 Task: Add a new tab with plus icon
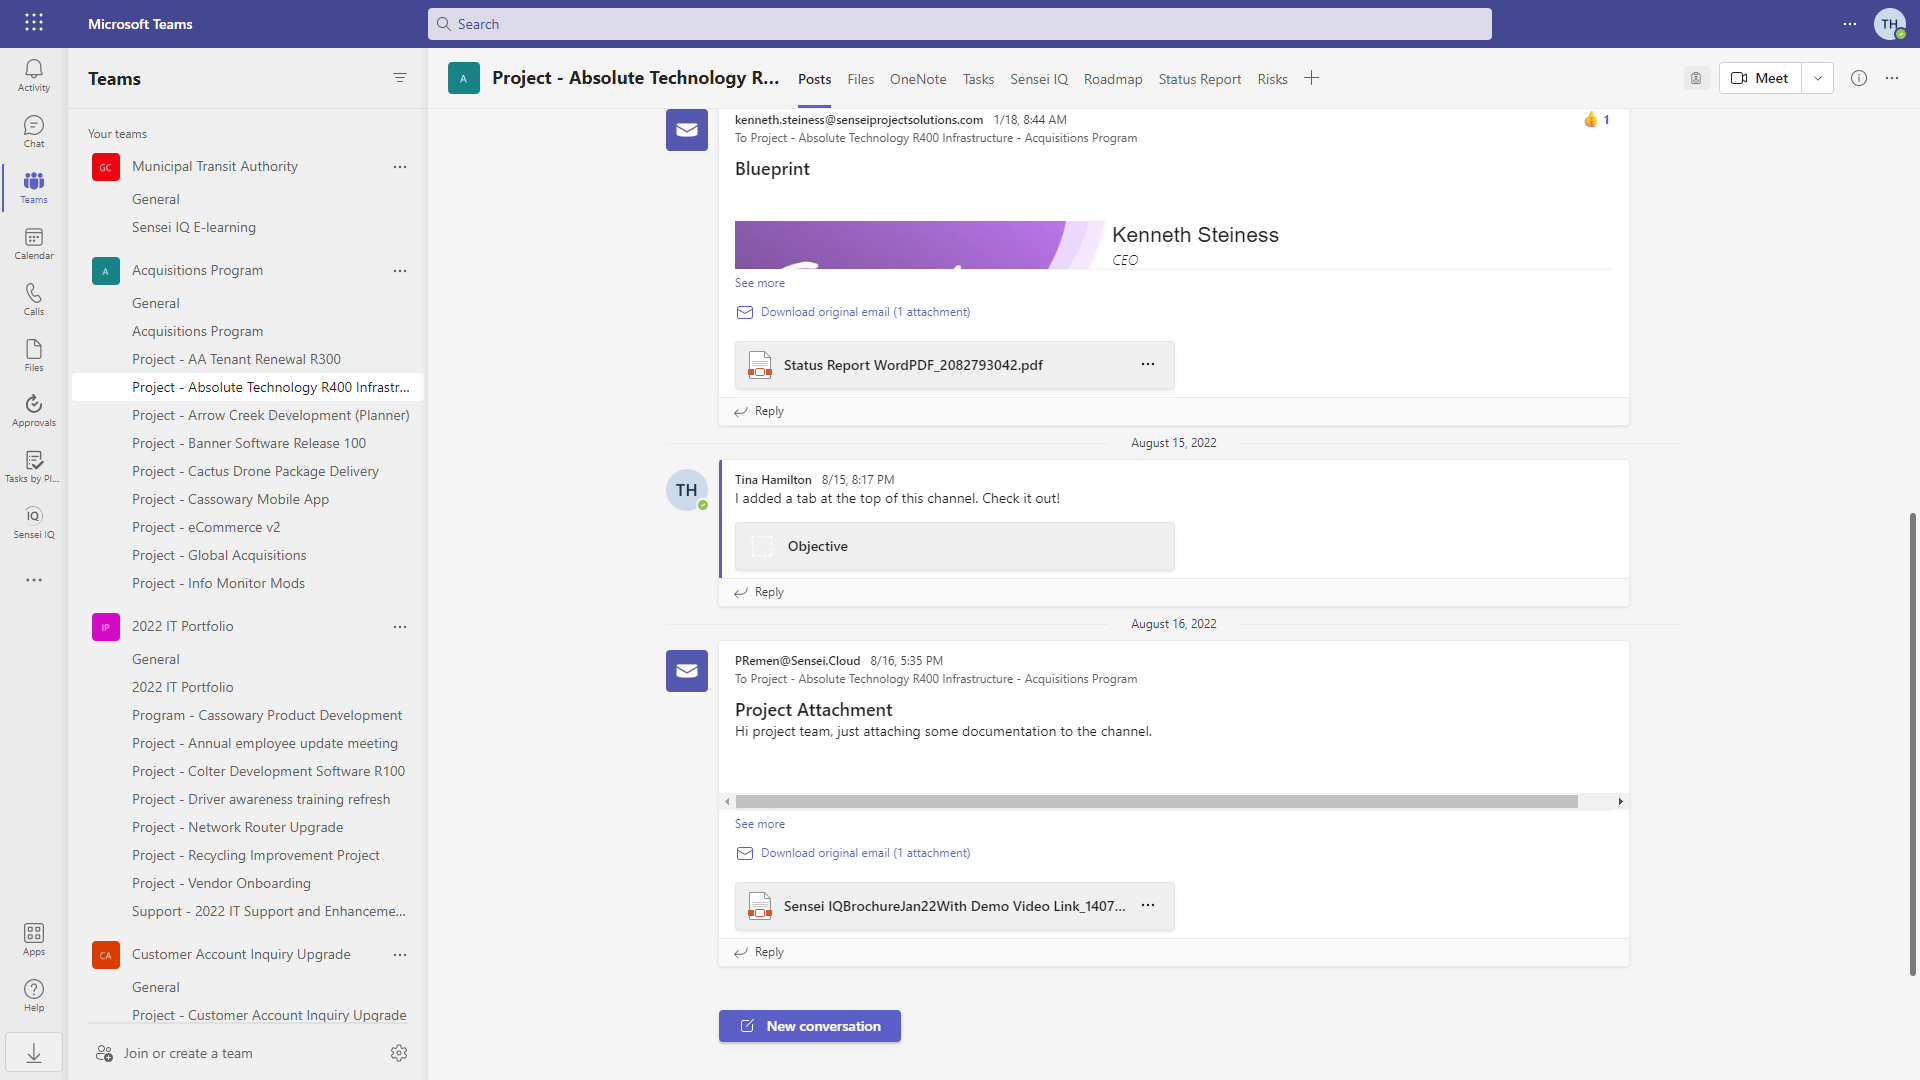point(1311,78)
